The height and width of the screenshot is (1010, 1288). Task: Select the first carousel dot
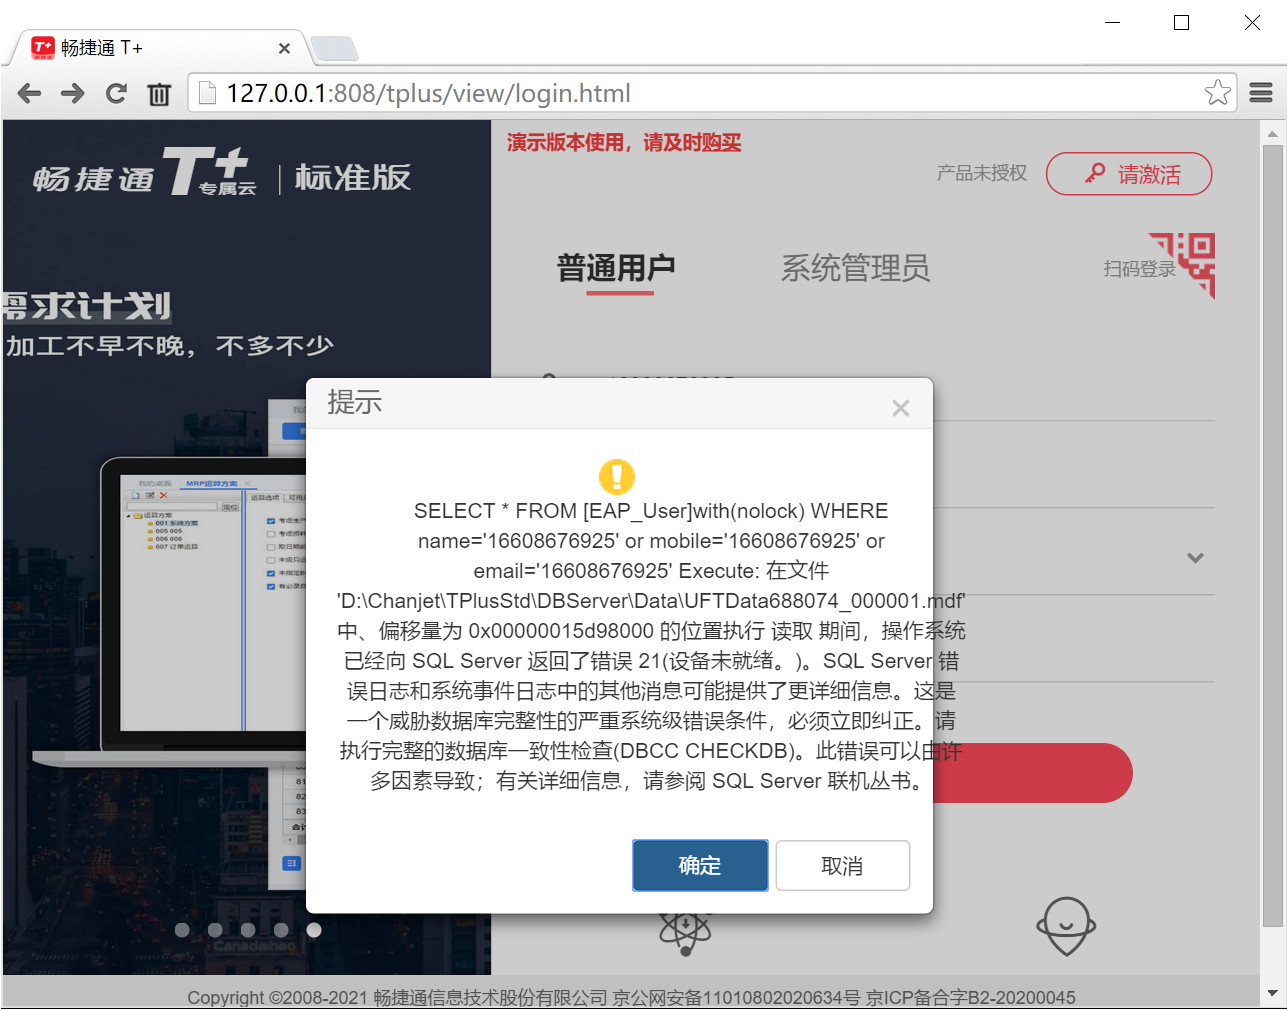(182, 930)
